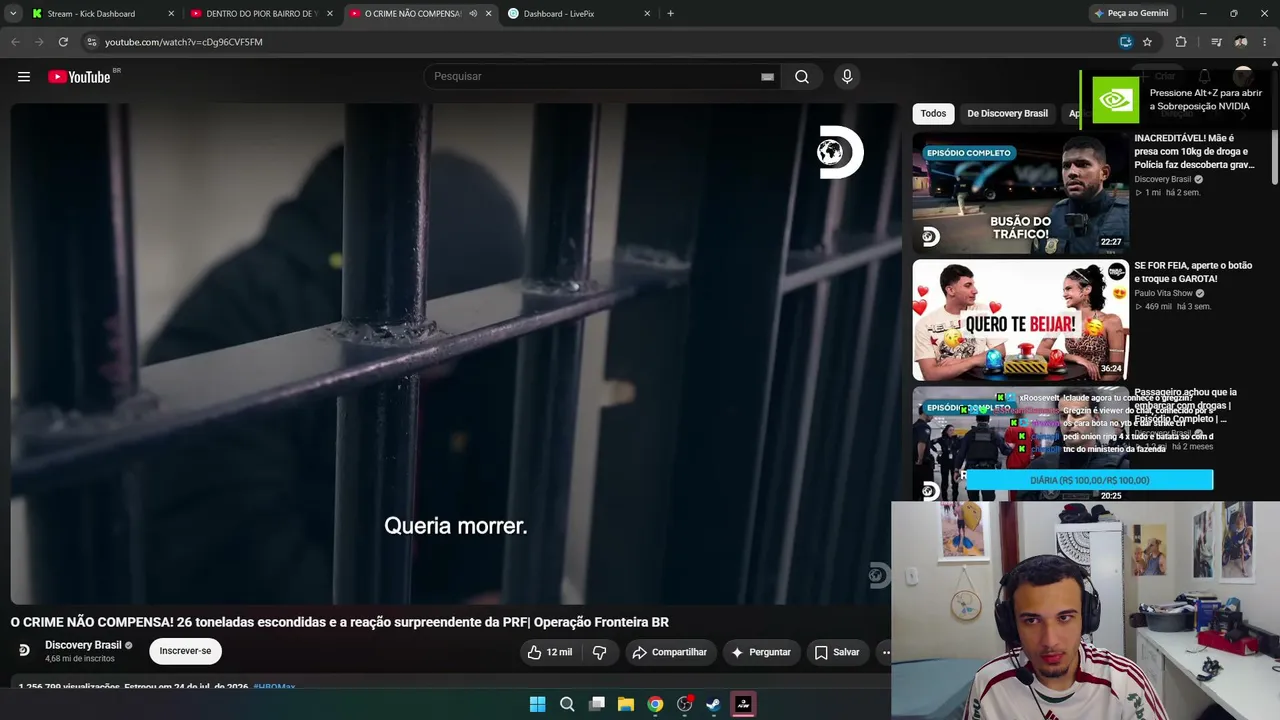Click Peça ao Gemini button
The width and height of the screenshot is (1280, 720).
[1132, 14]
